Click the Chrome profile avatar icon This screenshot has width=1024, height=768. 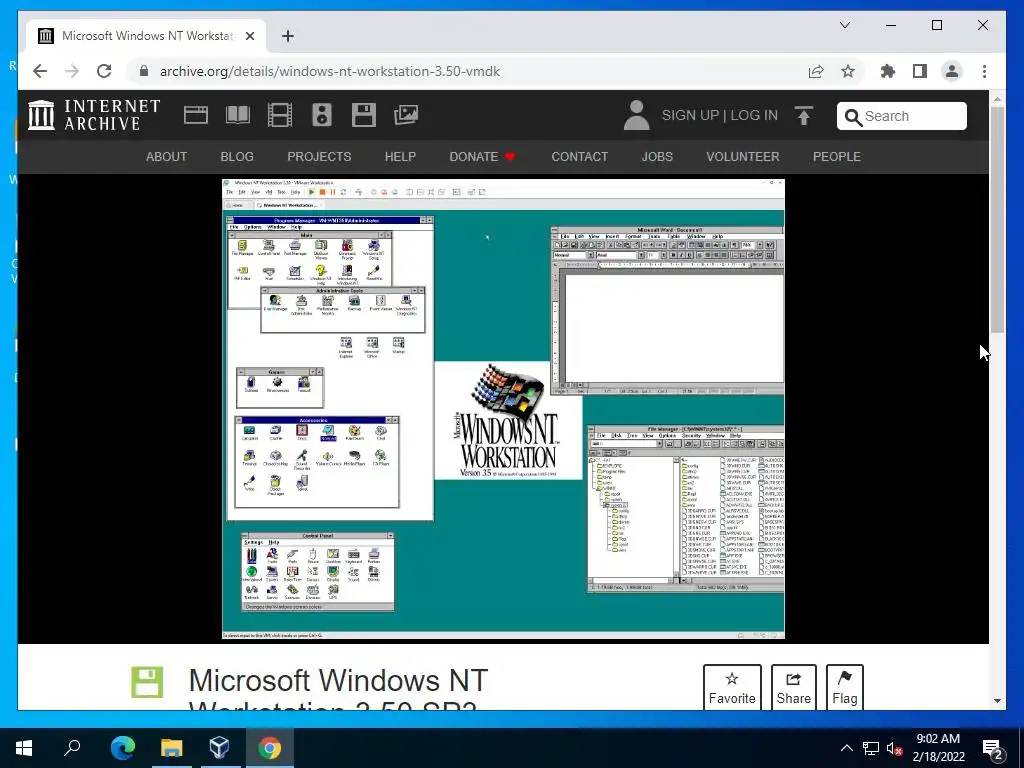tap(952, 71)
